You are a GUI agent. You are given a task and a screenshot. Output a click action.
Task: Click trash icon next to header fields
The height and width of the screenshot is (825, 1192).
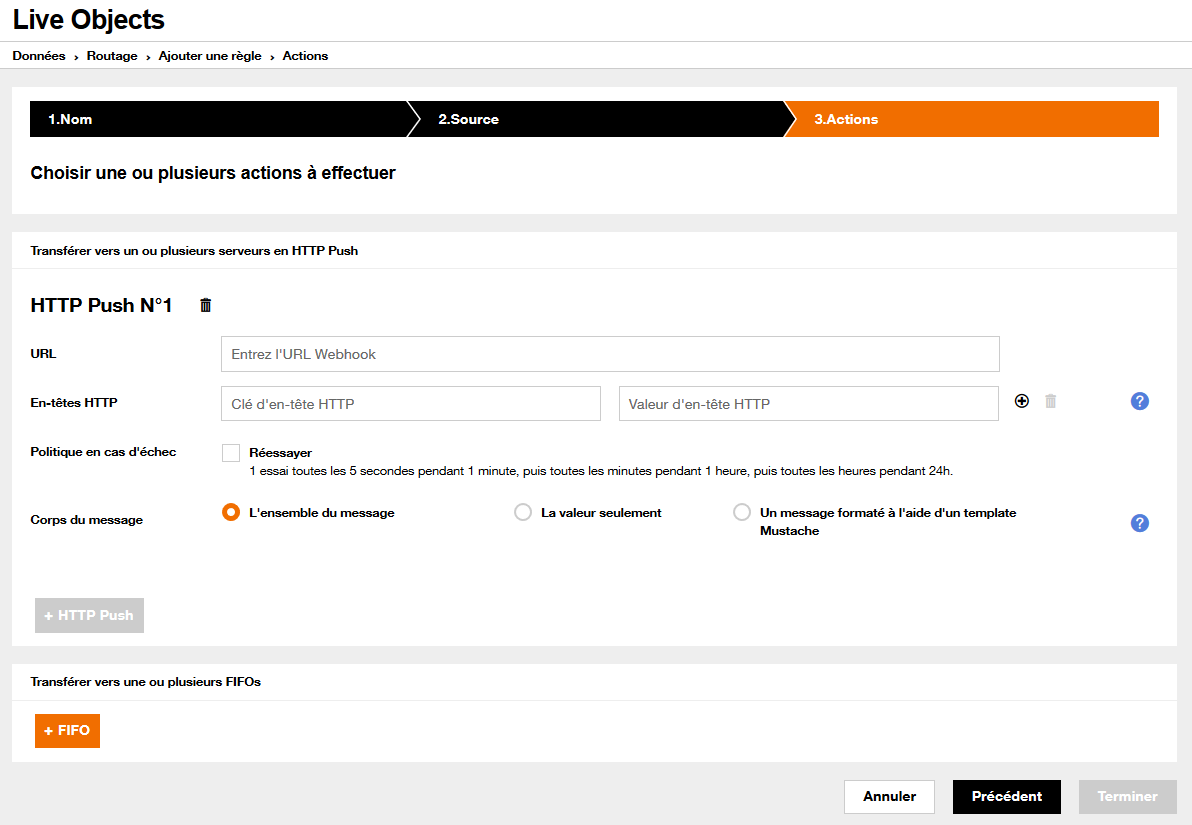pyautogui.click(x=1050, y=400)
